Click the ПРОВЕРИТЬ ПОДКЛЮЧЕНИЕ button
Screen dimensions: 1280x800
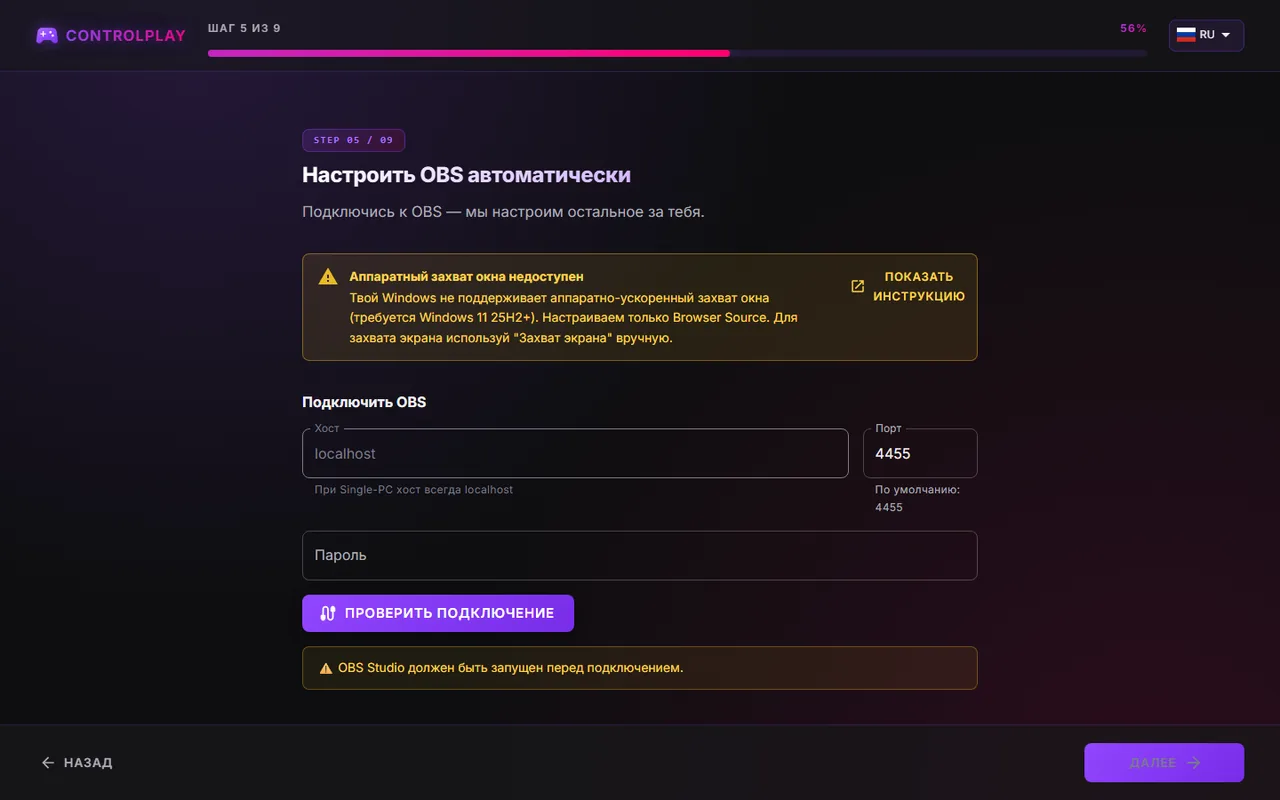pyautogui.click(x=438, y=613)
